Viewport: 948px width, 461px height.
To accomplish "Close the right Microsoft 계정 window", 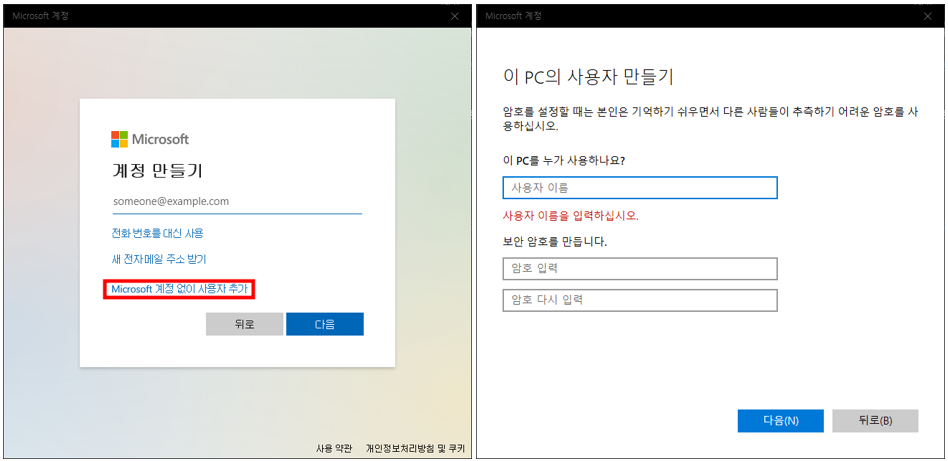I will coord(927,16).
